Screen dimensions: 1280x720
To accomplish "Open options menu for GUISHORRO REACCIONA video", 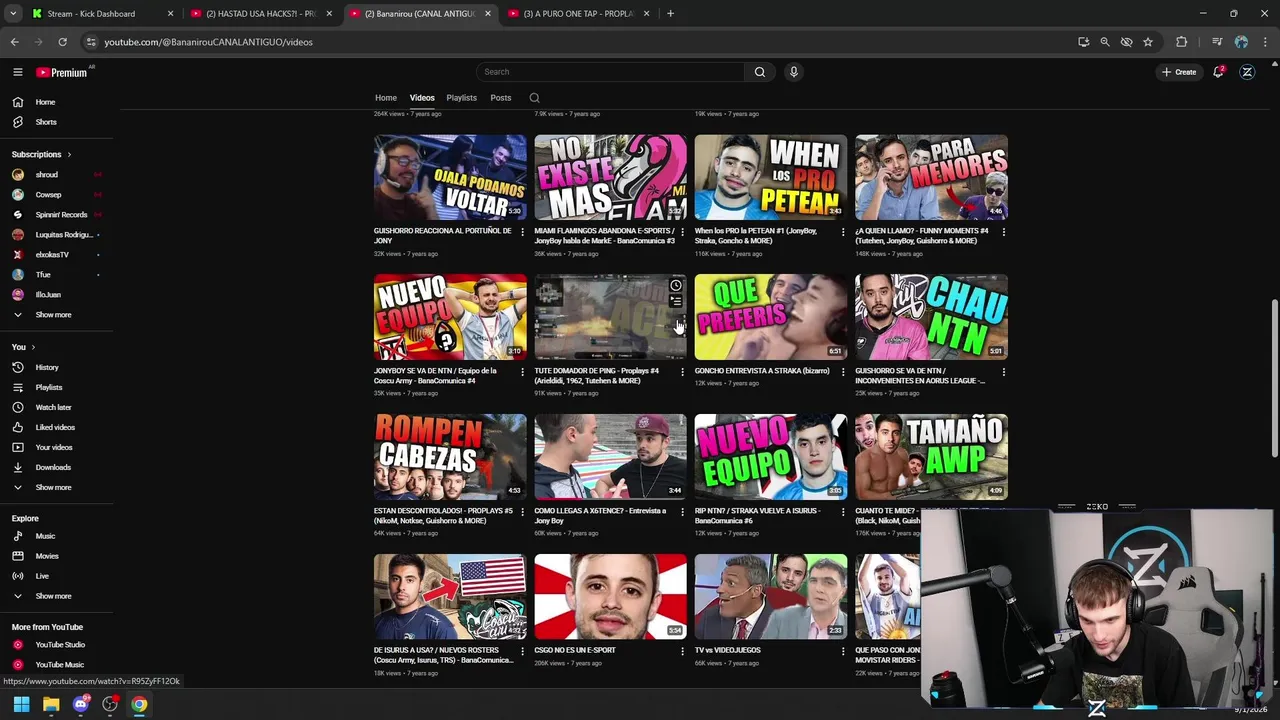I will tap(522, 231).
